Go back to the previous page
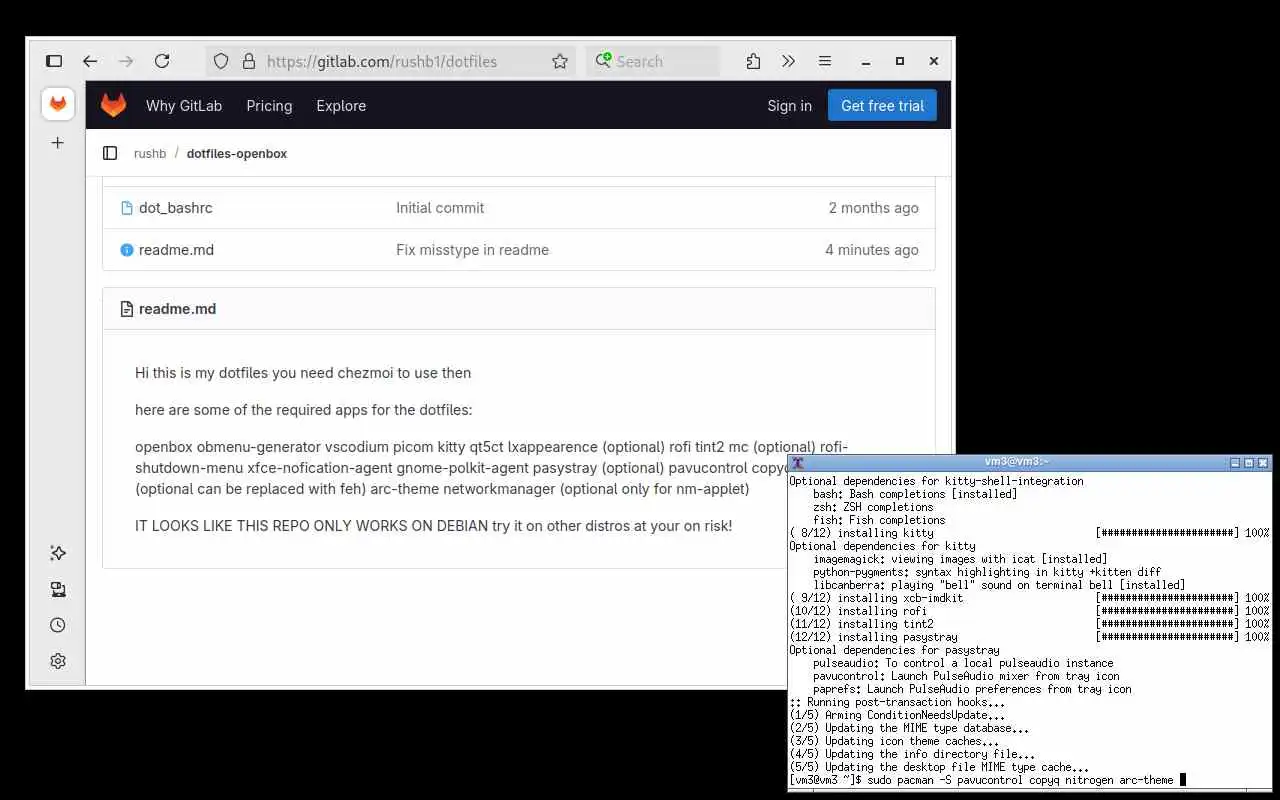1280x800 pixels. pyautogui.click(x=90, y=61)
